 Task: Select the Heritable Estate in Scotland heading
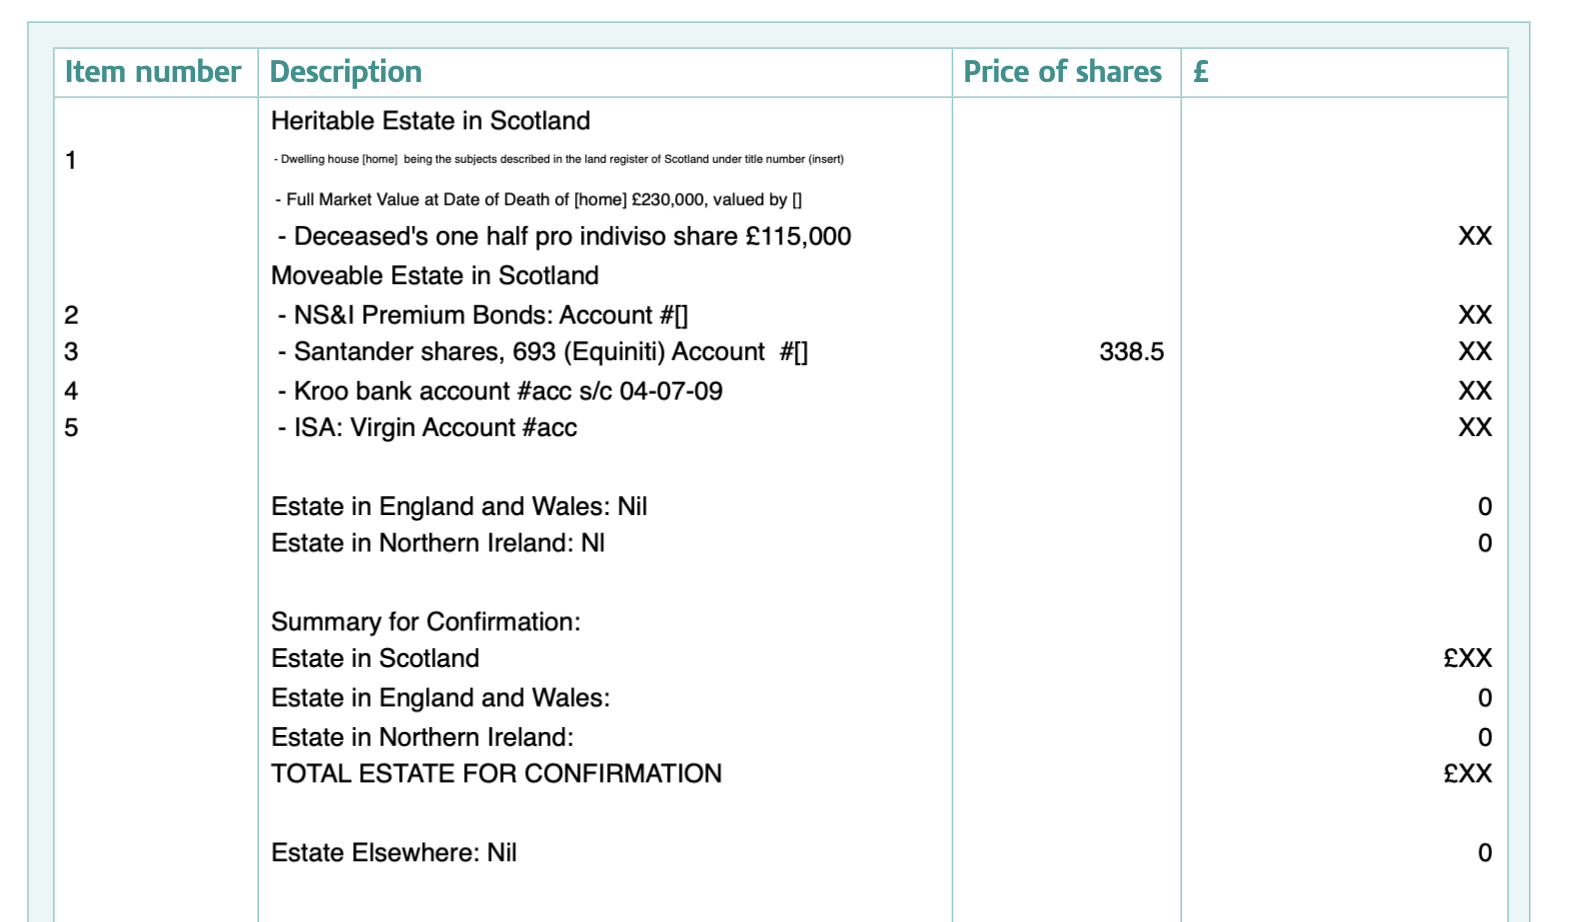tap(431, 121)
